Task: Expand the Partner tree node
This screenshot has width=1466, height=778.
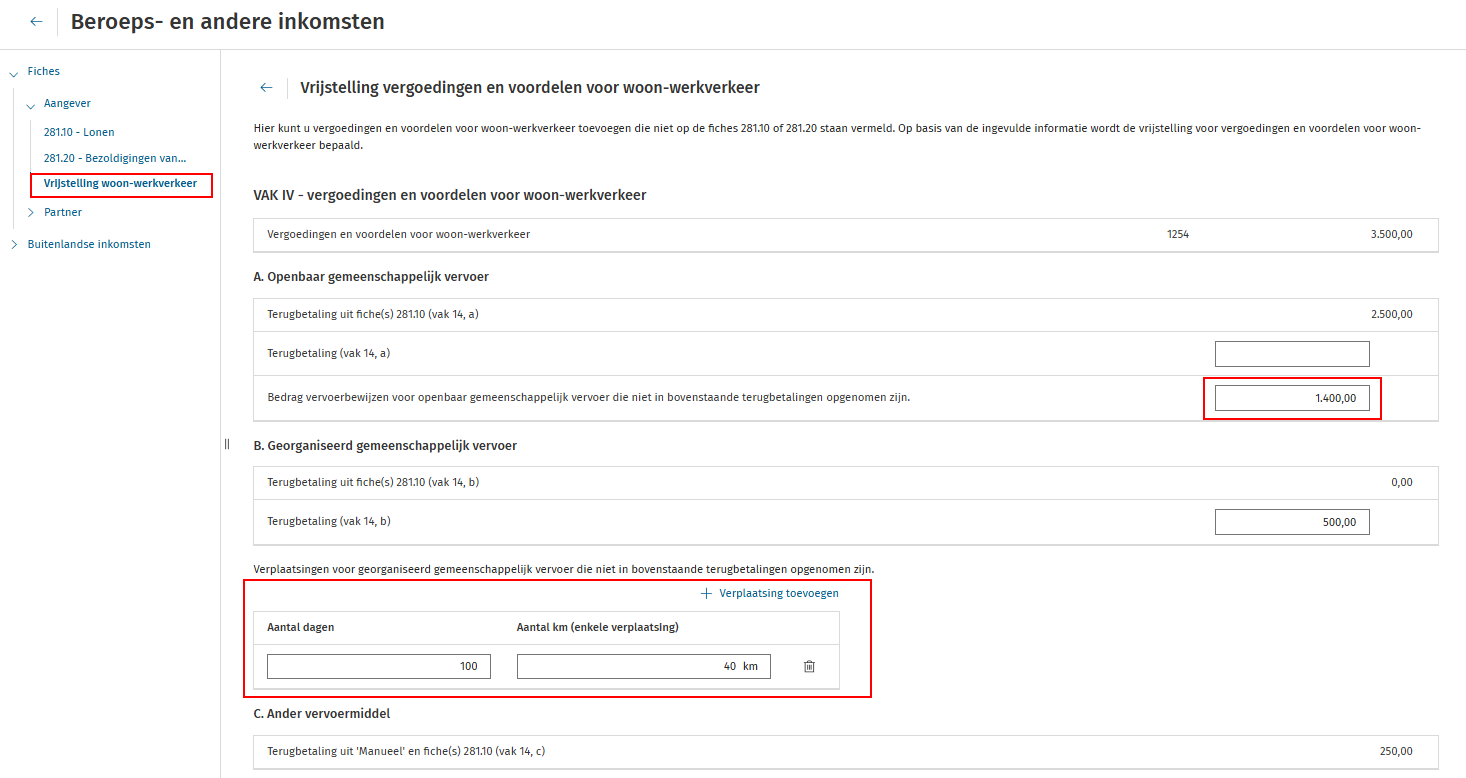Action: [x=31, y=212]
